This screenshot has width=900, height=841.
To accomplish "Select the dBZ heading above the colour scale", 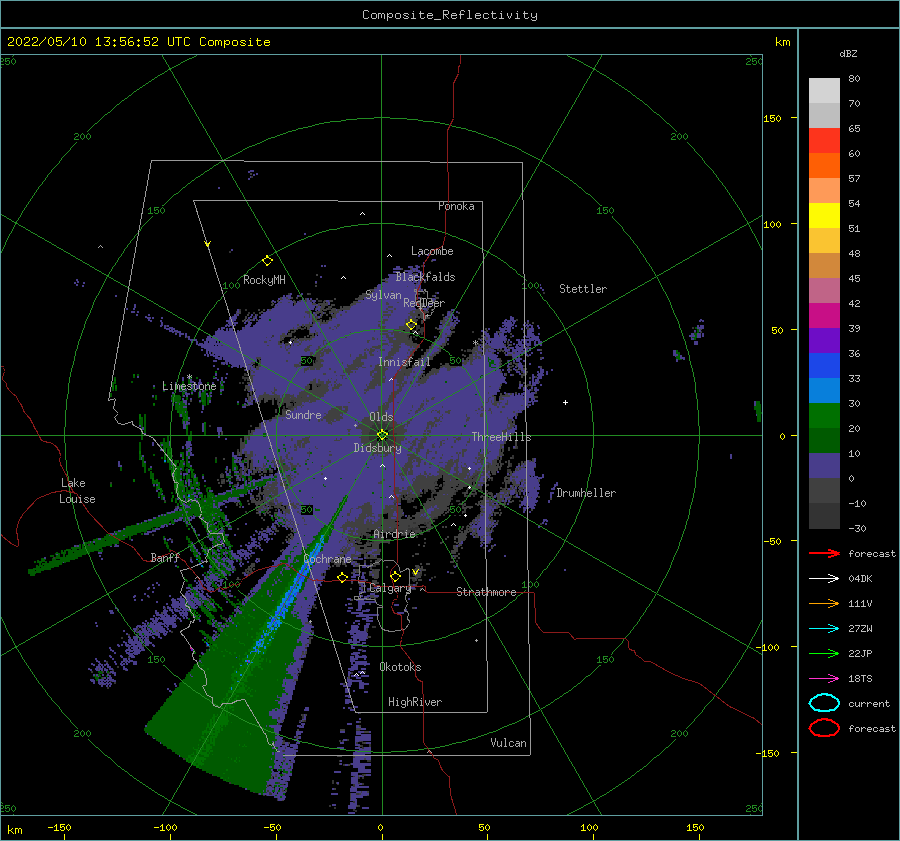I will click(848, 53).
